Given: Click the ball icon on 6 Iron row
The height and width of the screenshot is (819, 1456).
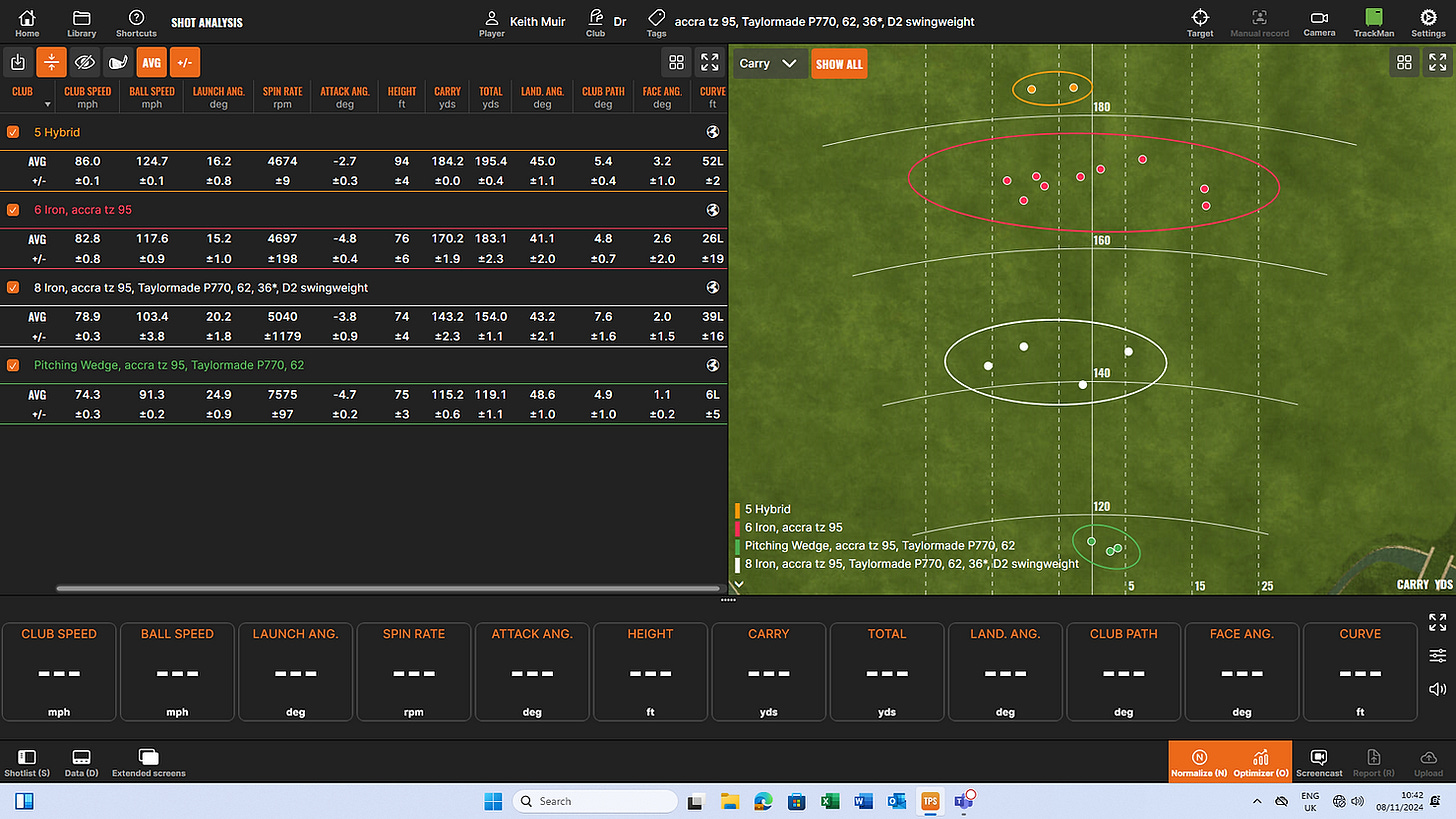Looking at the screenshot, I should pyautogui.click(x=712, y=210).
